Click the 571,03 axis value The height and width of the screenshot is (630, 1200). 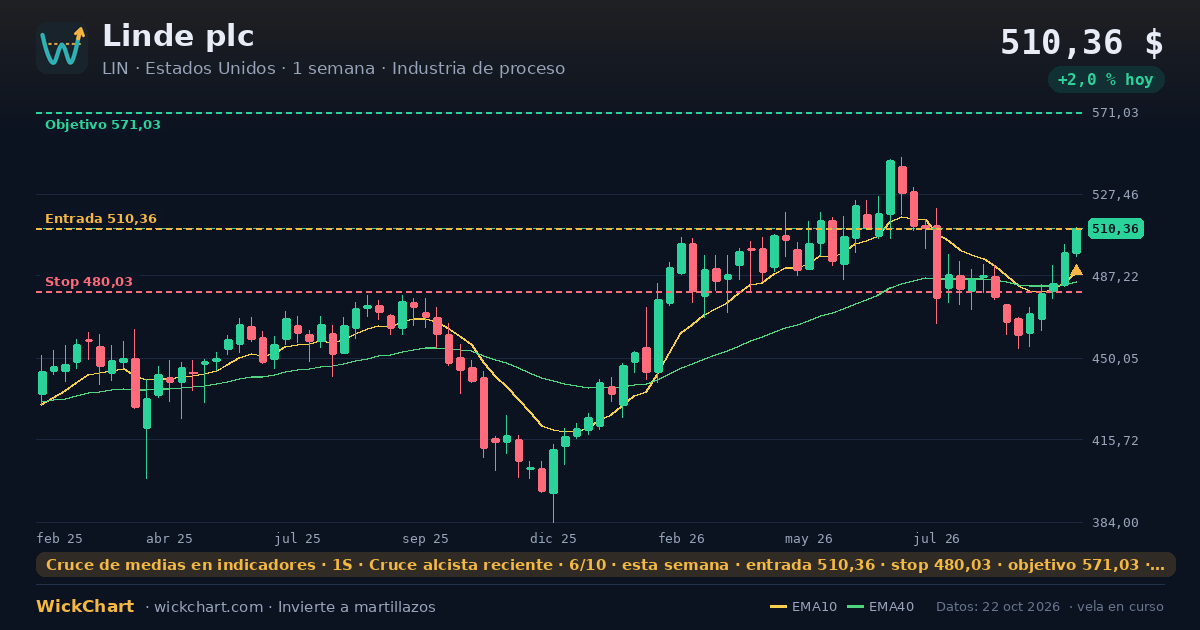1115,113
